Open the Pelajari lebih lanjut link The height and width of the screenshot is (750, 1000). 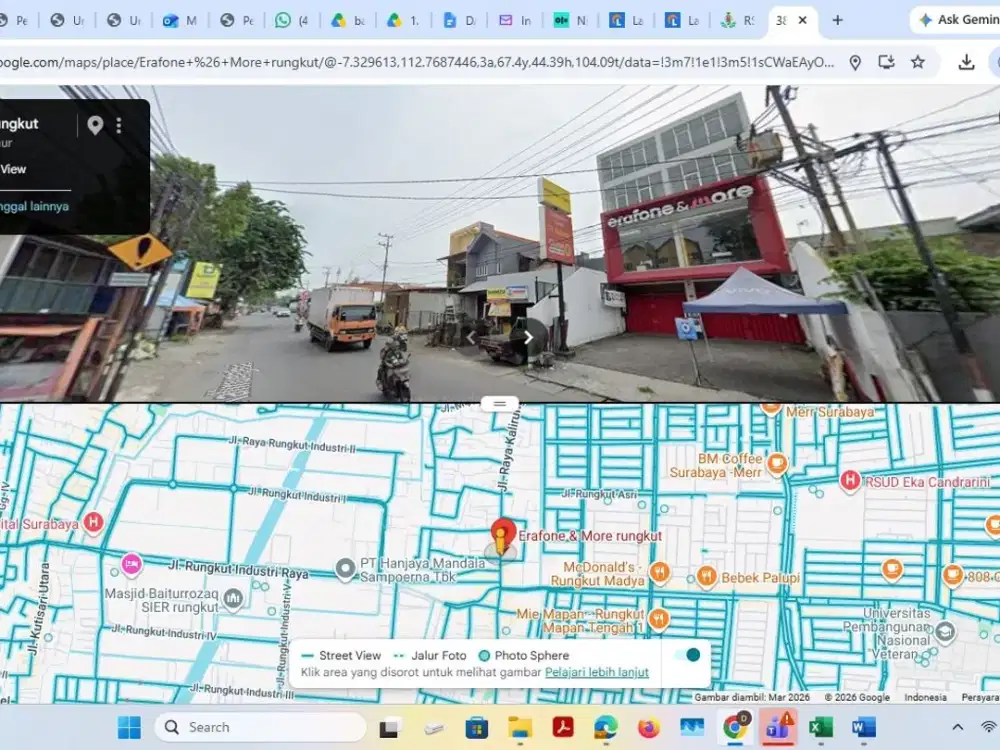(x=596, y=672)
